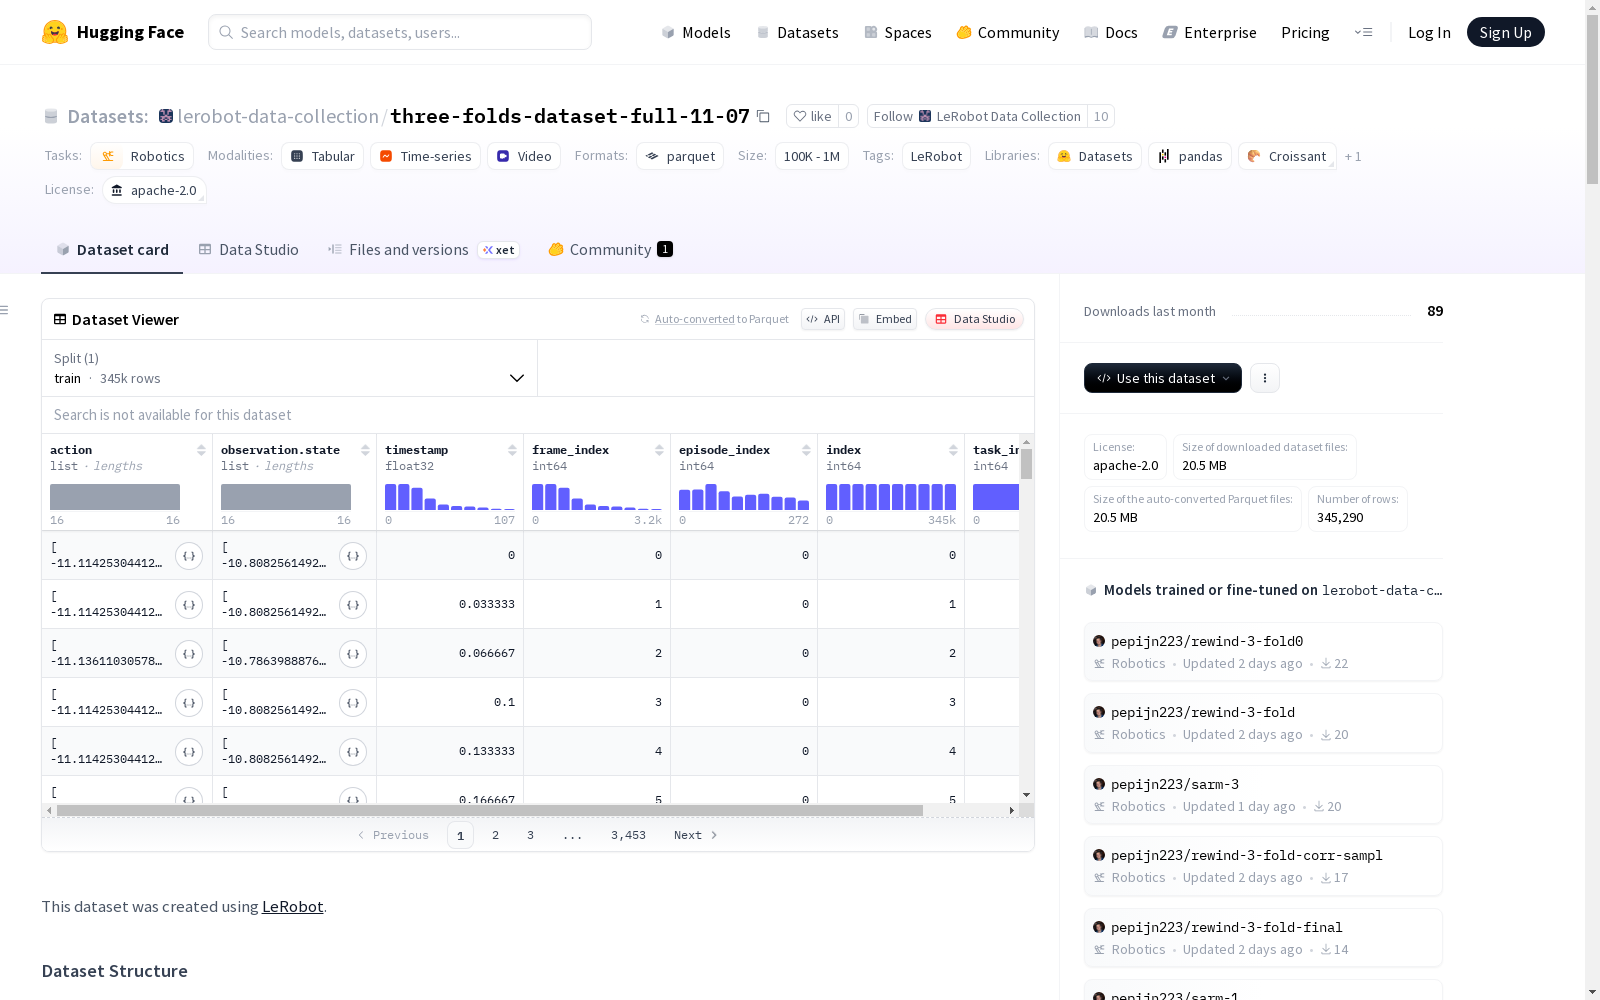Sort the index column with its arrows icon

[x=953, y=450]
